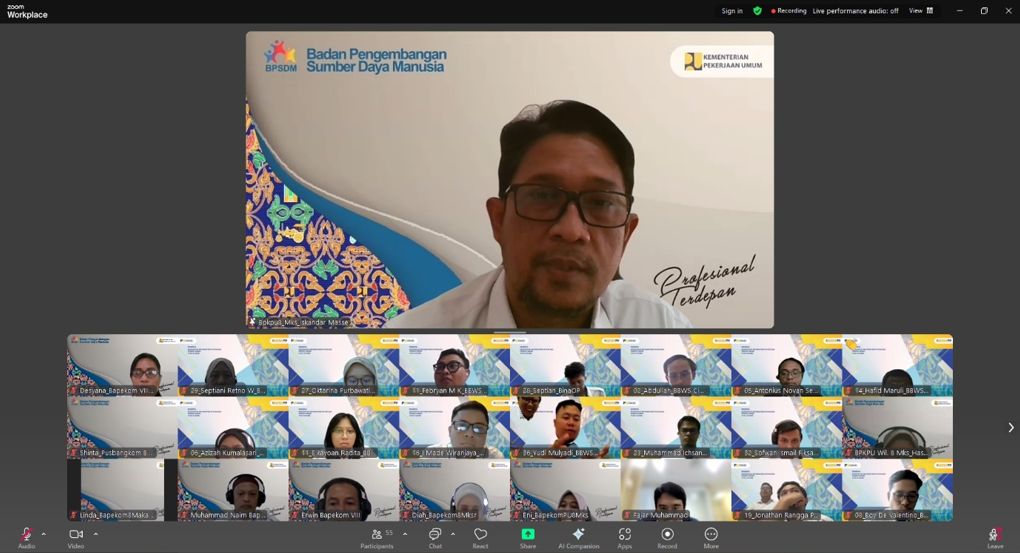Open the More options menu
Image resolution: width=1020 pixels, height=553 pixels.
(711, 537)
